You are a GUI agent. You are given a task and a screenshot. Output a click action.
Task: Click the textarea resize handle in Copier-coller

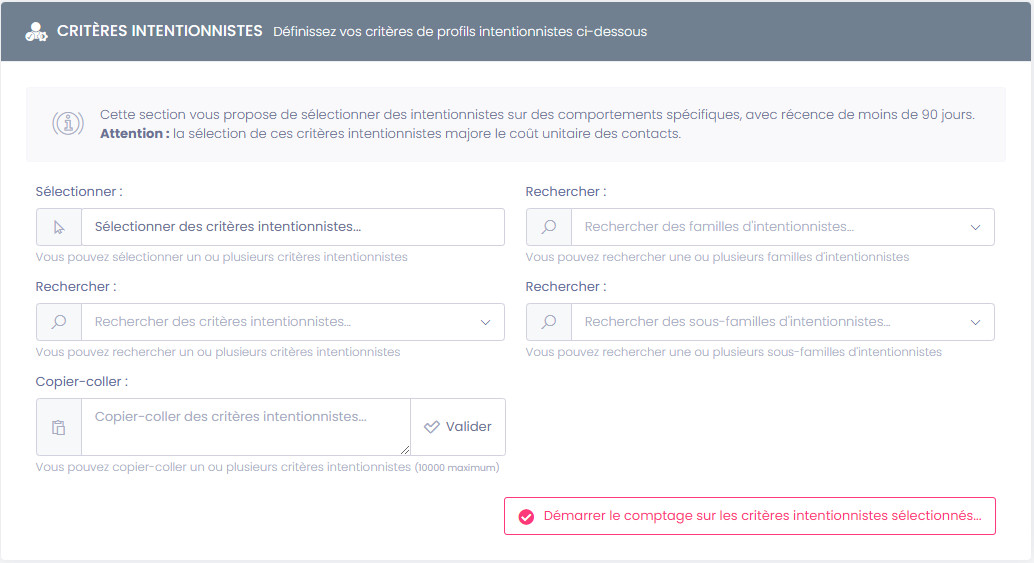click(x=405, y=450)
